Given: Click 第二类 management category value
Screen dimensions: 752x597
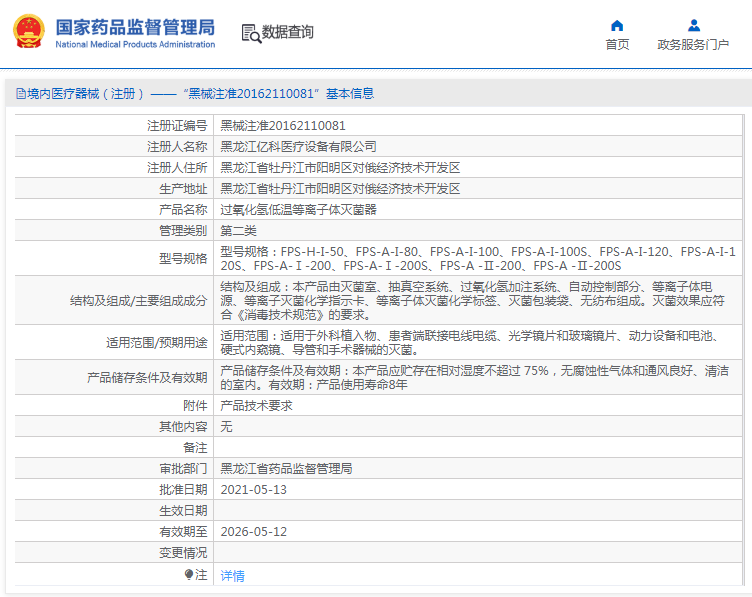Looking at the screenshot, I should point(238,231).
